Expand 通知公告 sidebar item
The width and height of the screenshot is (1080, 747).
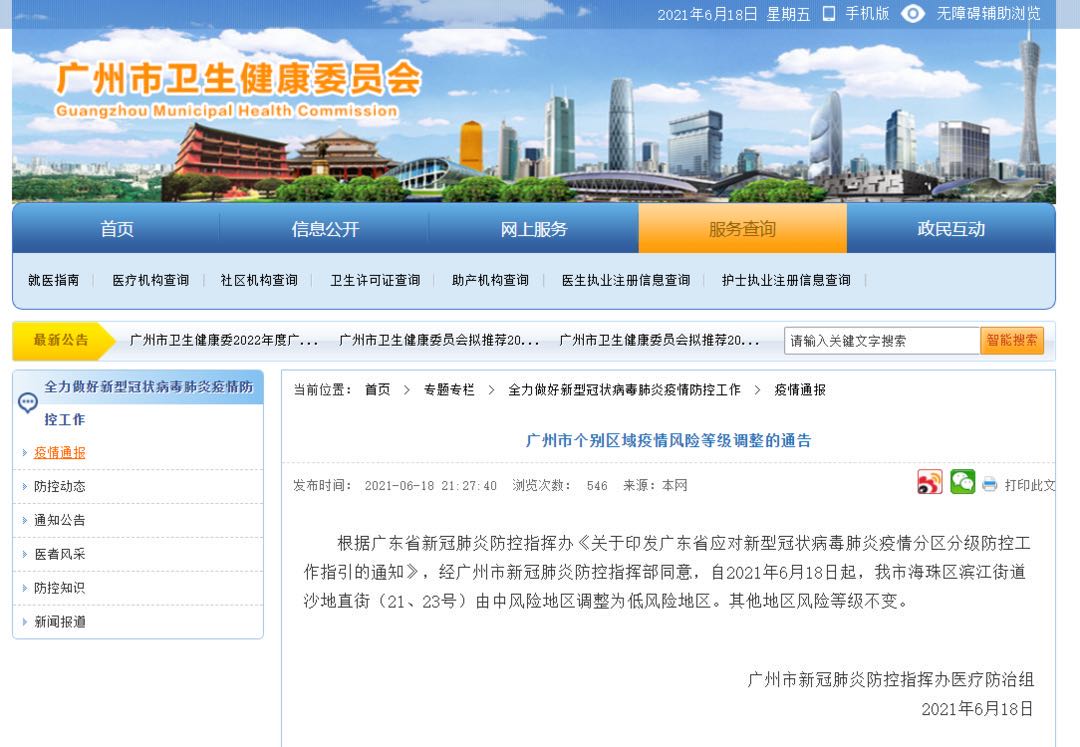[60, 521]
